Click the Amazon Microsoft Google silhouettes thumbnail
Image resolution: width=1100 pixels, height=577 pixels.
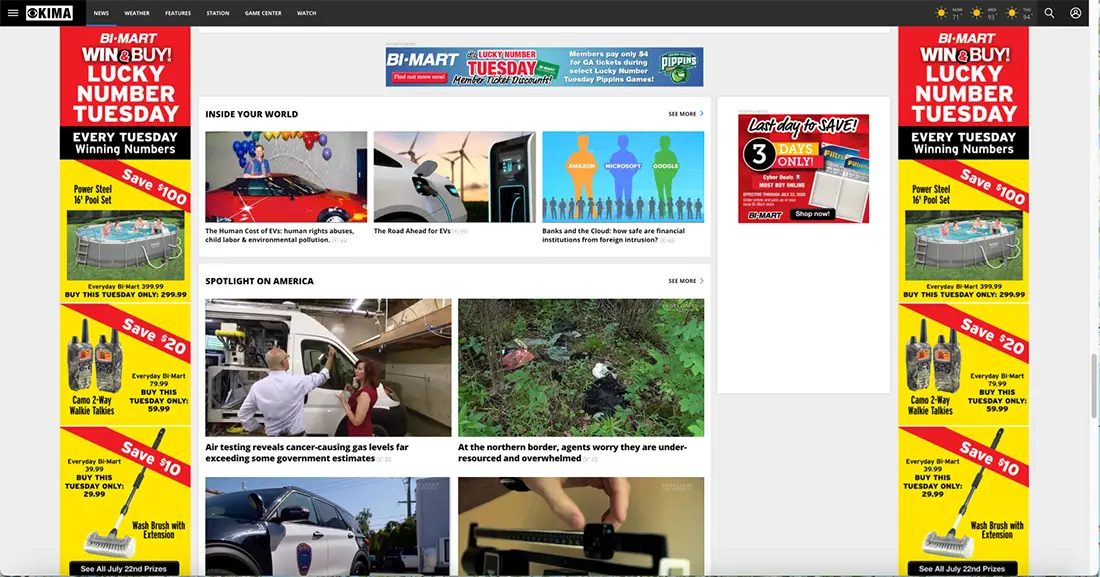point(623,177)
